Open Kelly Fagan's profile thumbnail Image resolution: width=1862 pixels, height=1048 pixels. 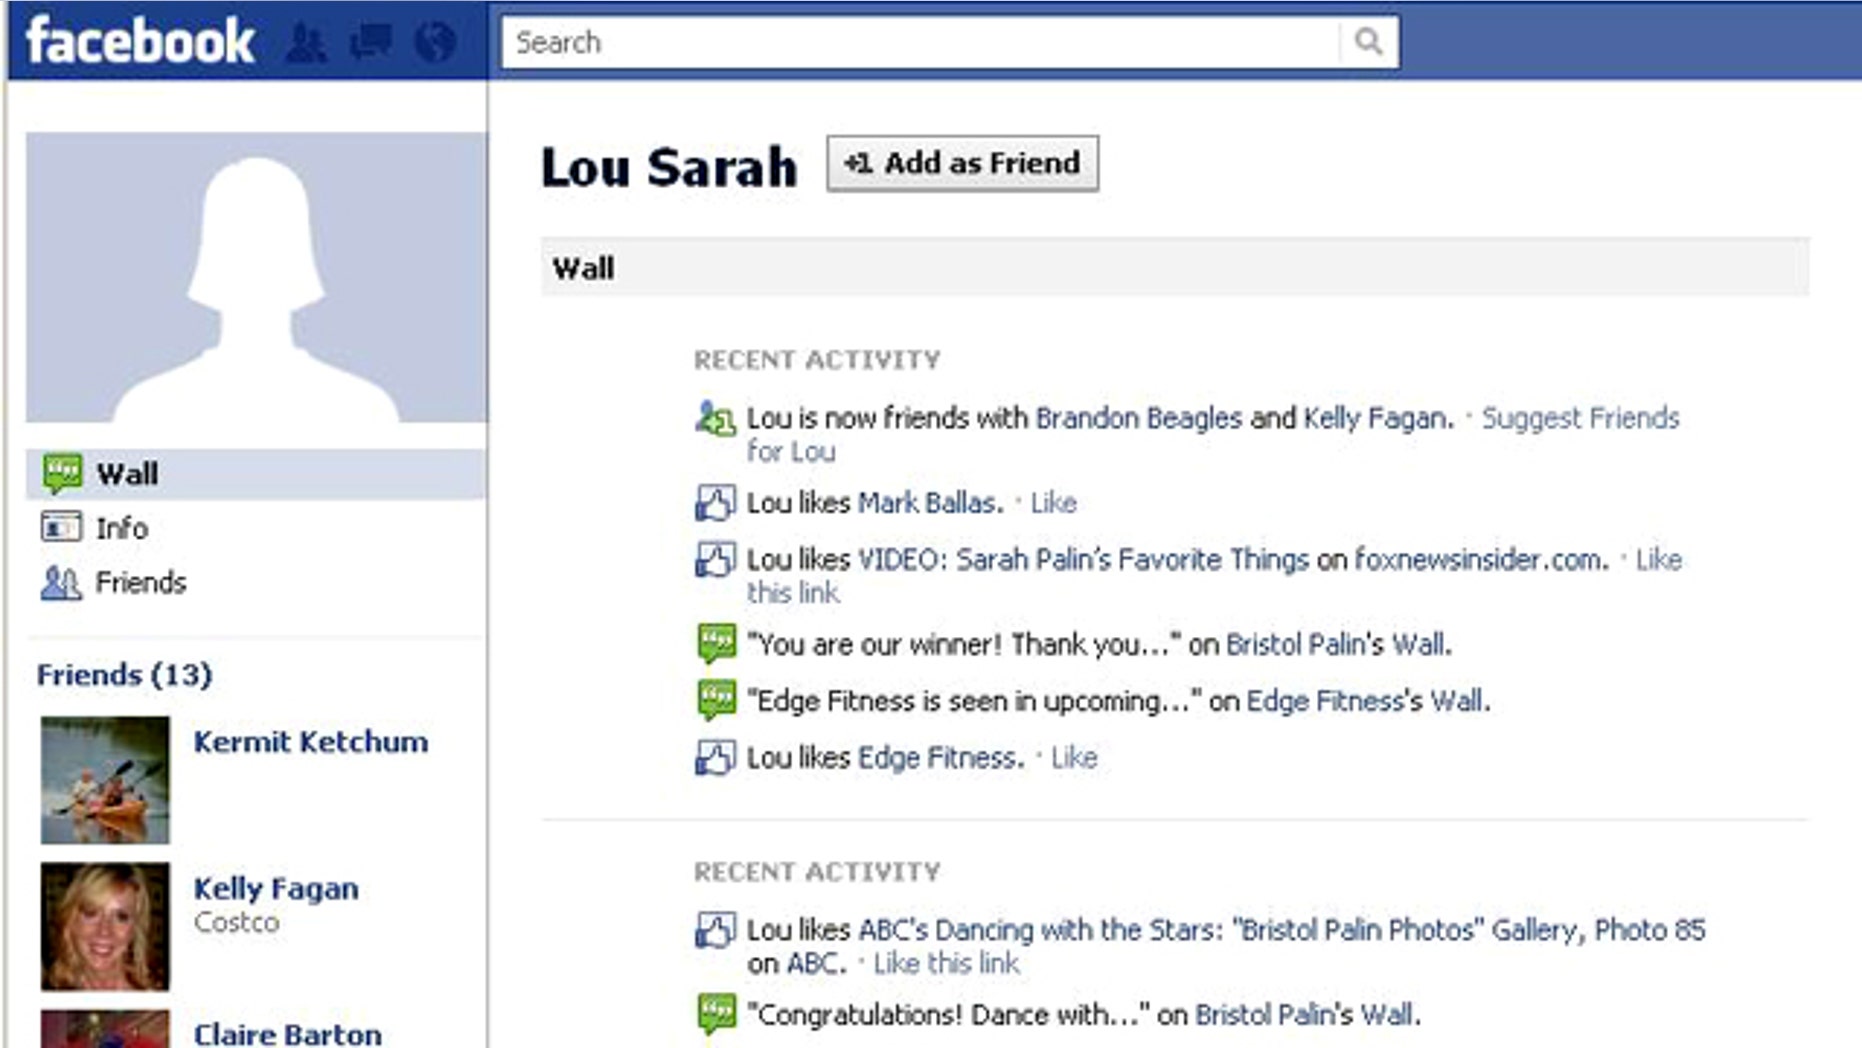pos(105,927)
